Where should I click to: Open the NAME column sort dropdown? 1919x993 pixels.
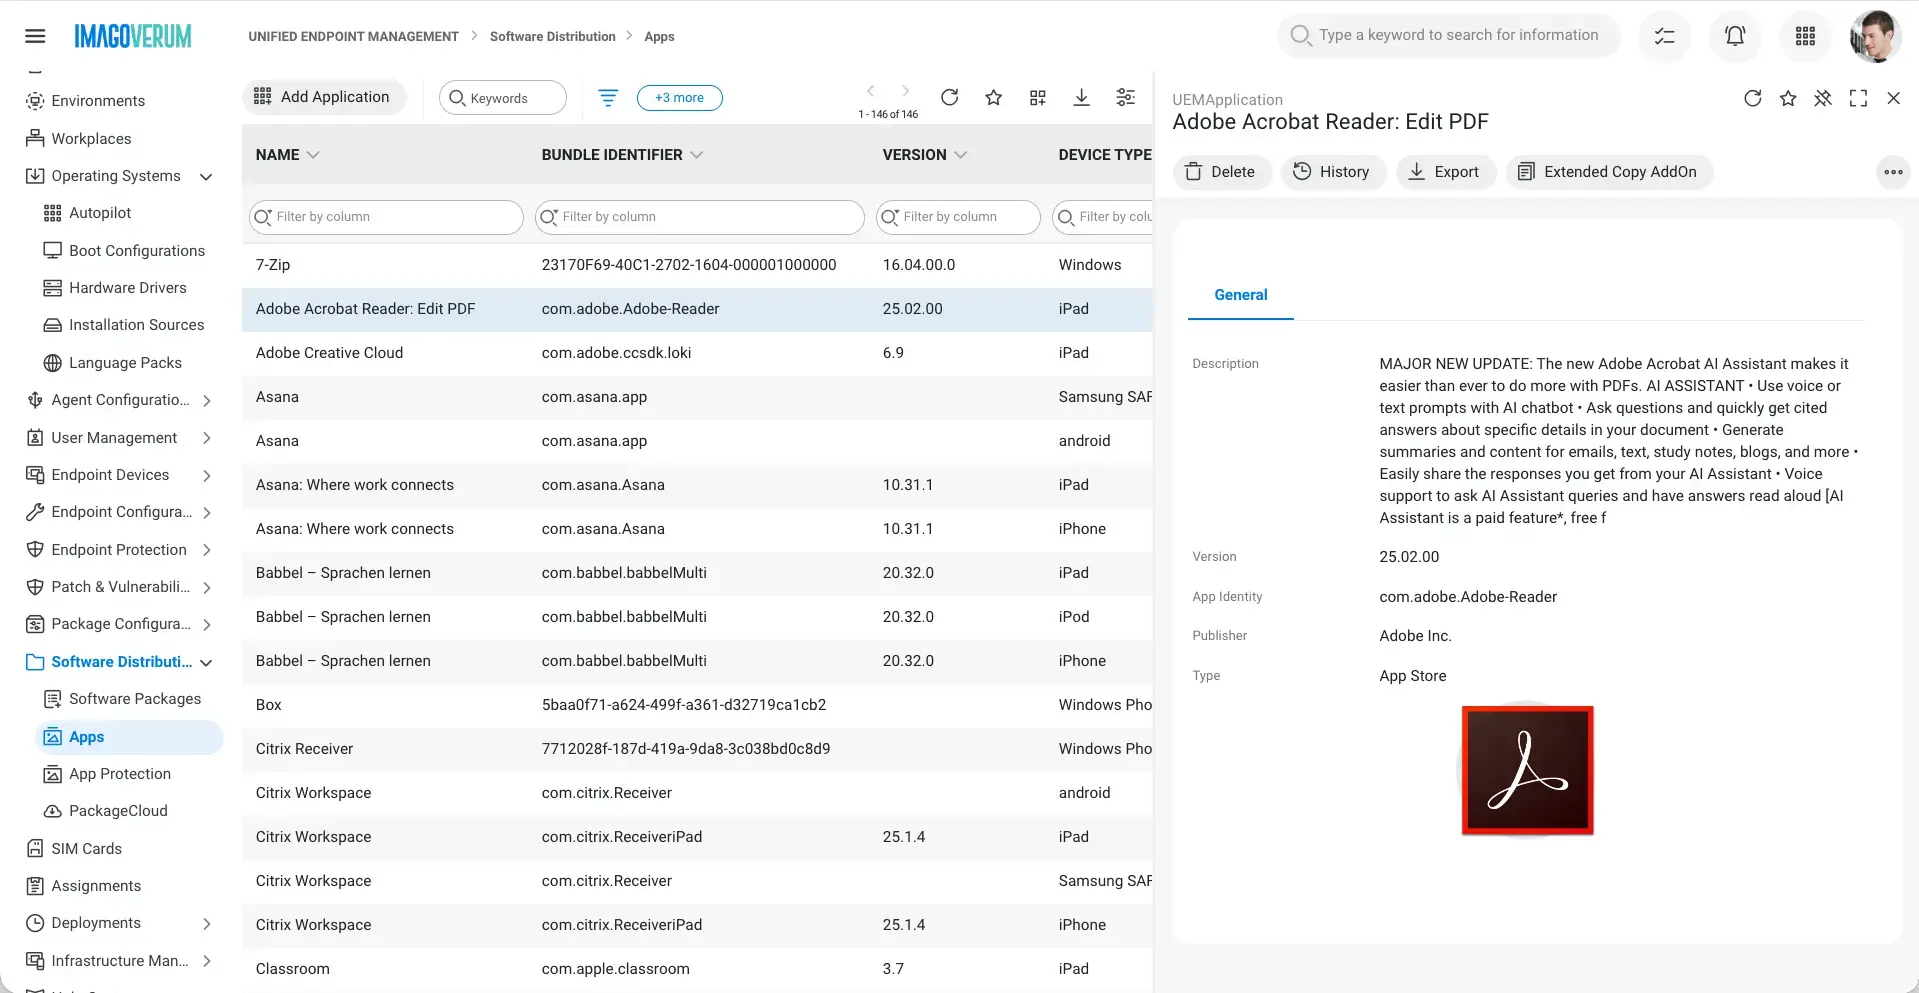click(313, 155)
